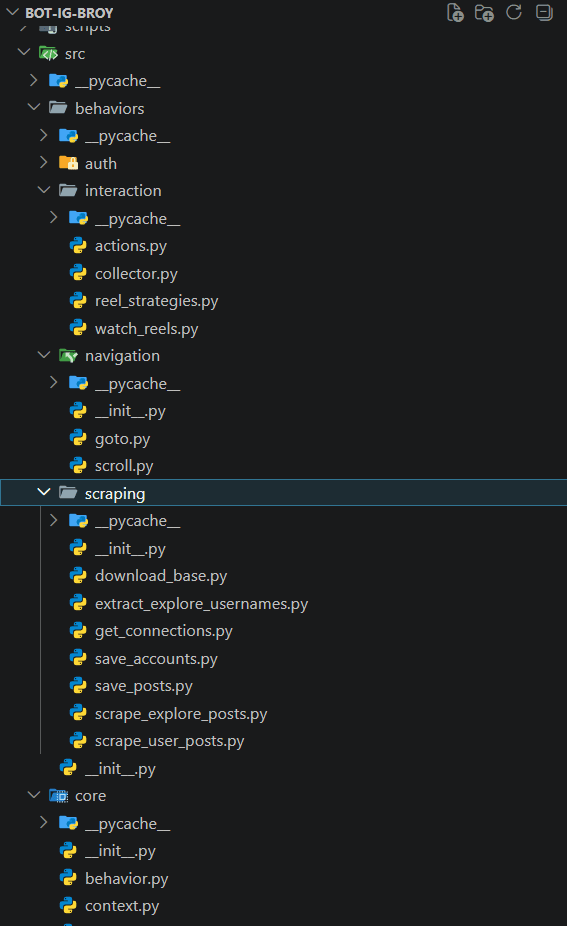Open extract_explore_usernames.py
This screenshot has width=567, height=926.
point(201,604)
